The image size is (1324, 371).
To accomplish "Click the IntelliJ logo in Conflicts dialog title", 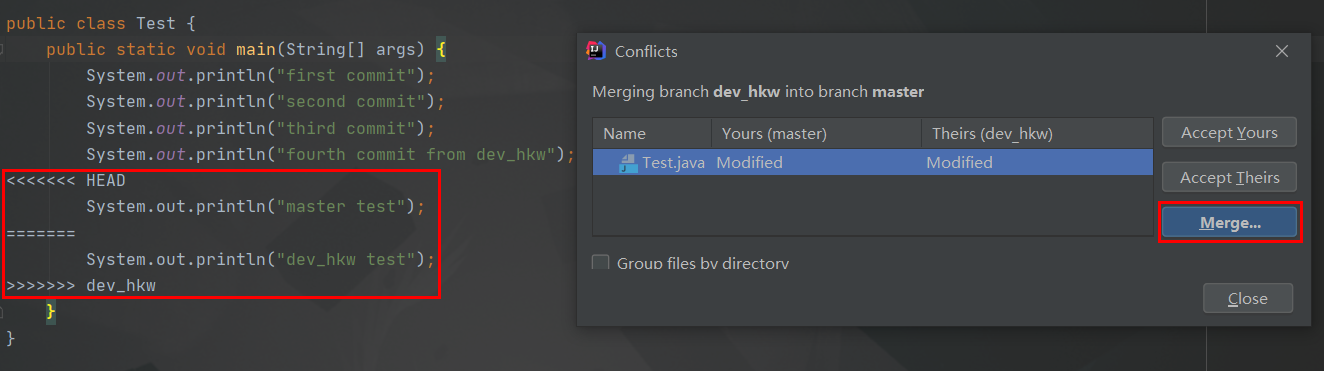I will [596, 51].
